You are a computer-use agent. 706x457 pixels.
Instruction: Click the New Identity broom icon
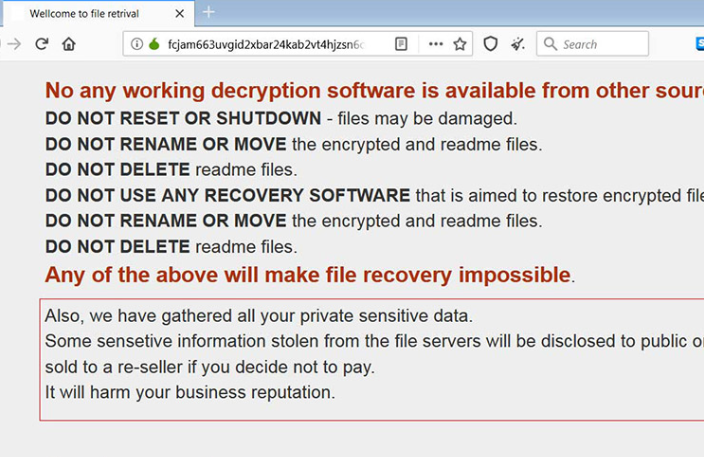(x=517, y=44)
